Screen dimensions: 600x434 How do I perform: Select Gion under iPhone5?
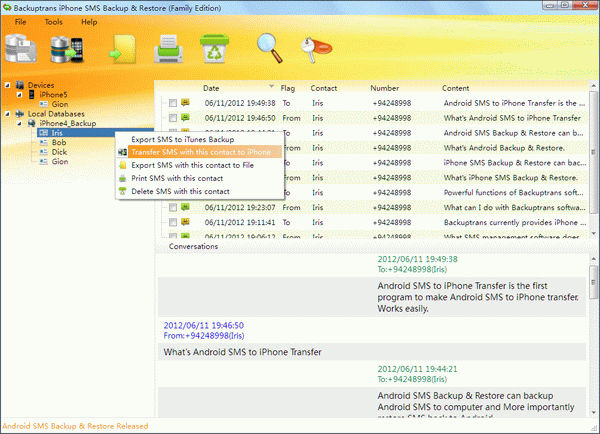click(x=60, y=104)
